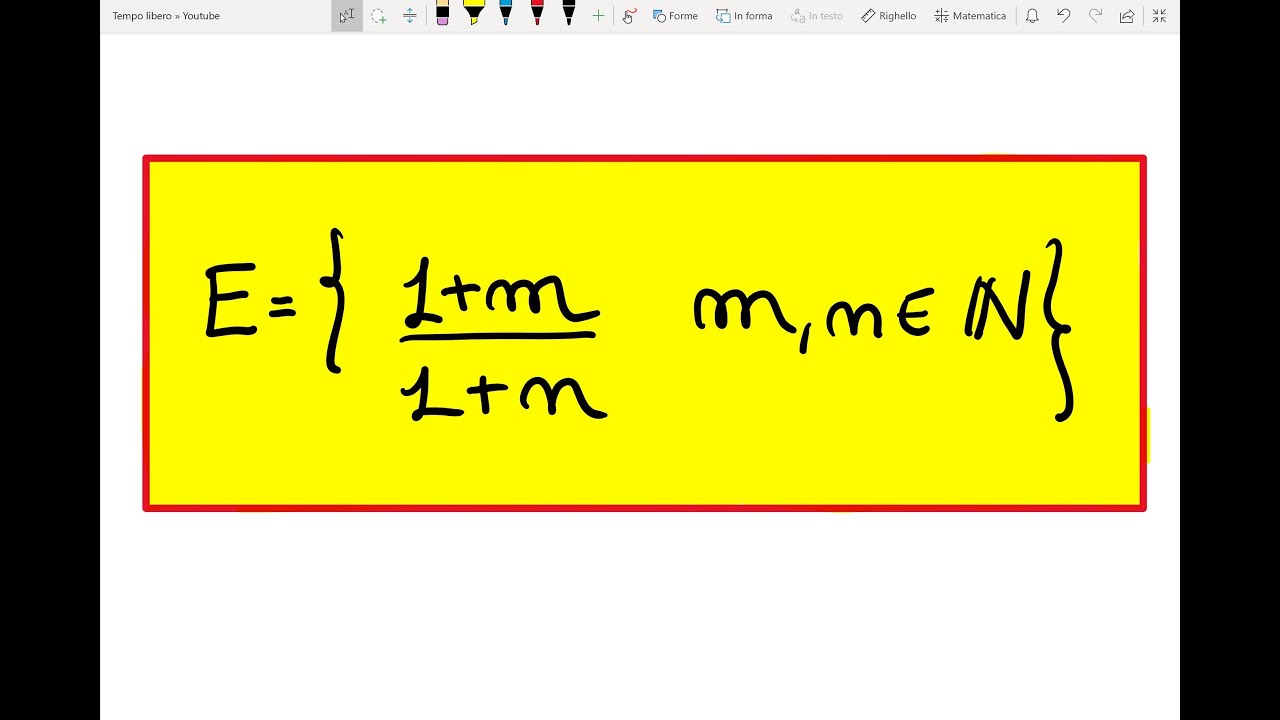Image resolution: width=1280 pixels, height=720 pixels.
Task: Select the black pen
Action: click(x=569, y=15)
